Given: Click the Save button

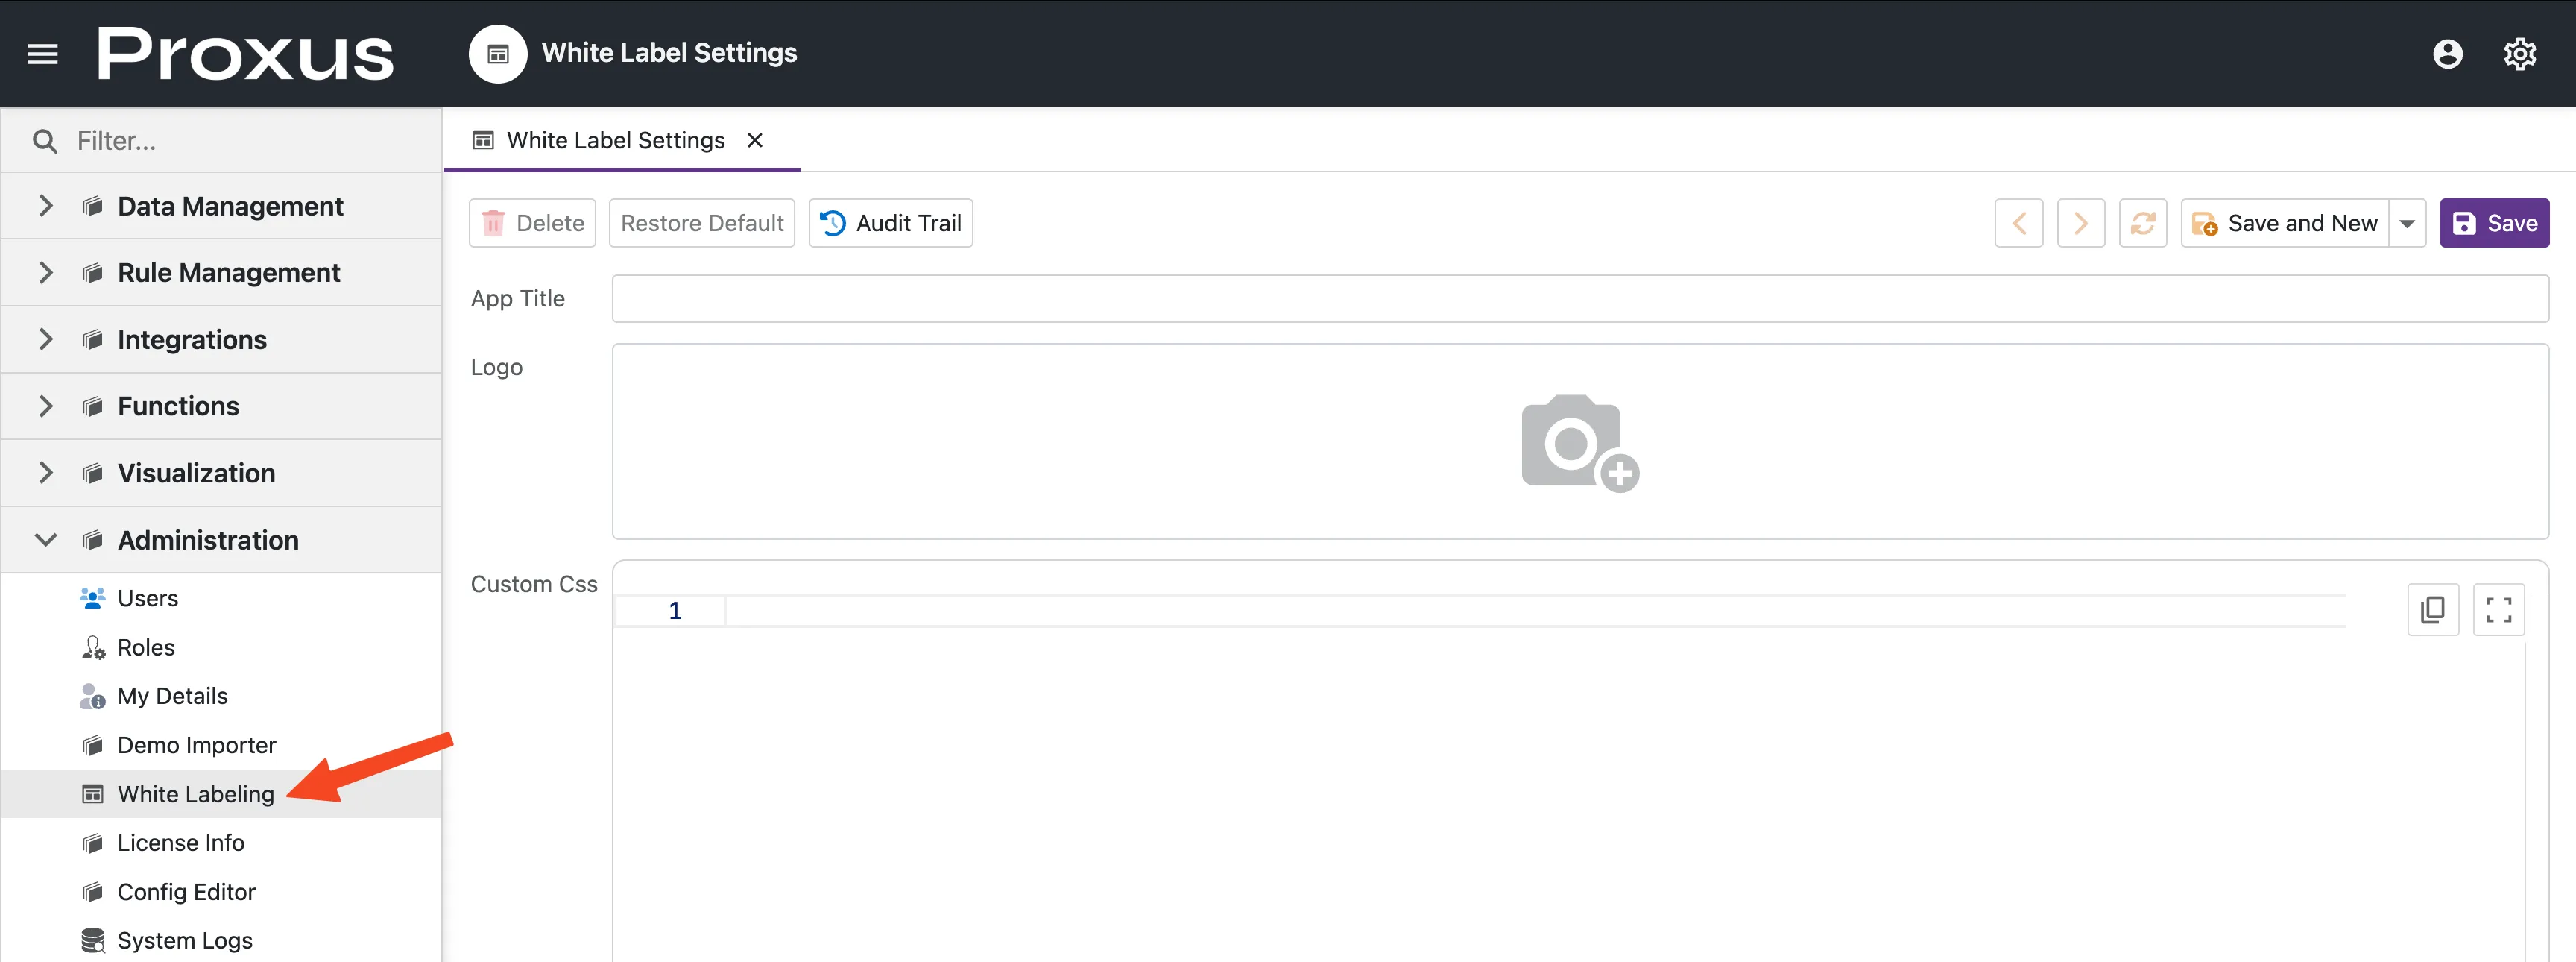Looking at the screenshot, I should [x=2493, y=223].
